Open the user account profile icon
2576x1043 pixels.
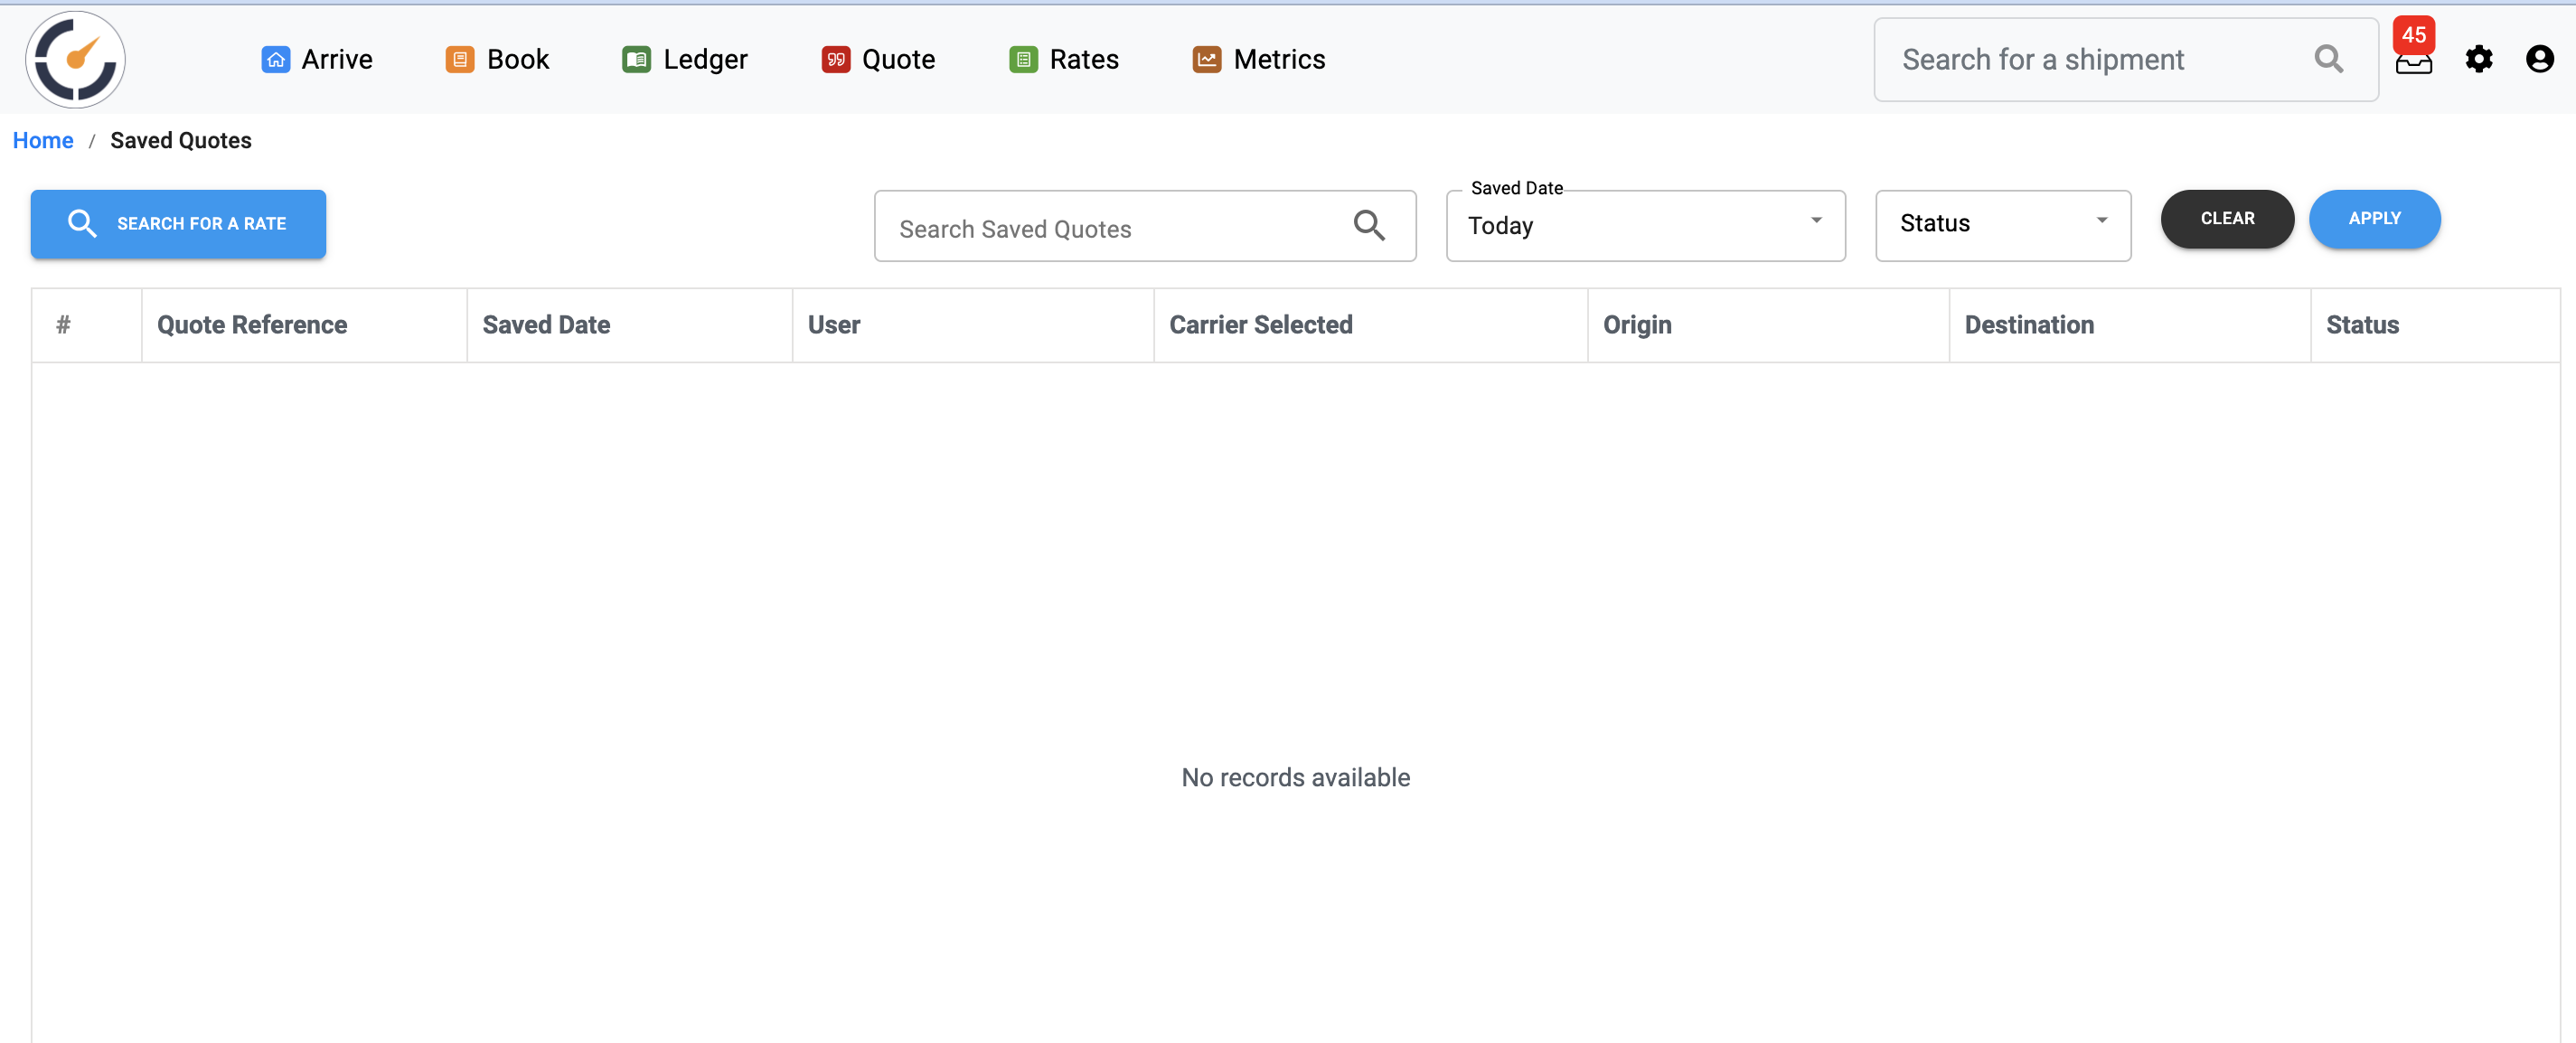(2539, 59)
